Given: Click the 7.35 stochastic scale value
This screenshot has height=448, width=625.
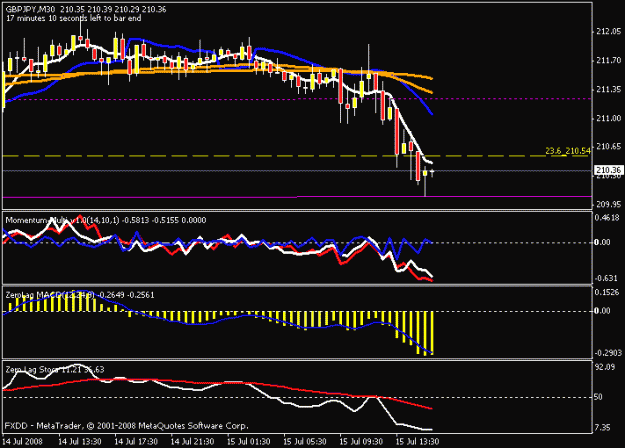Looking at the screenshot, I should 602,428.
